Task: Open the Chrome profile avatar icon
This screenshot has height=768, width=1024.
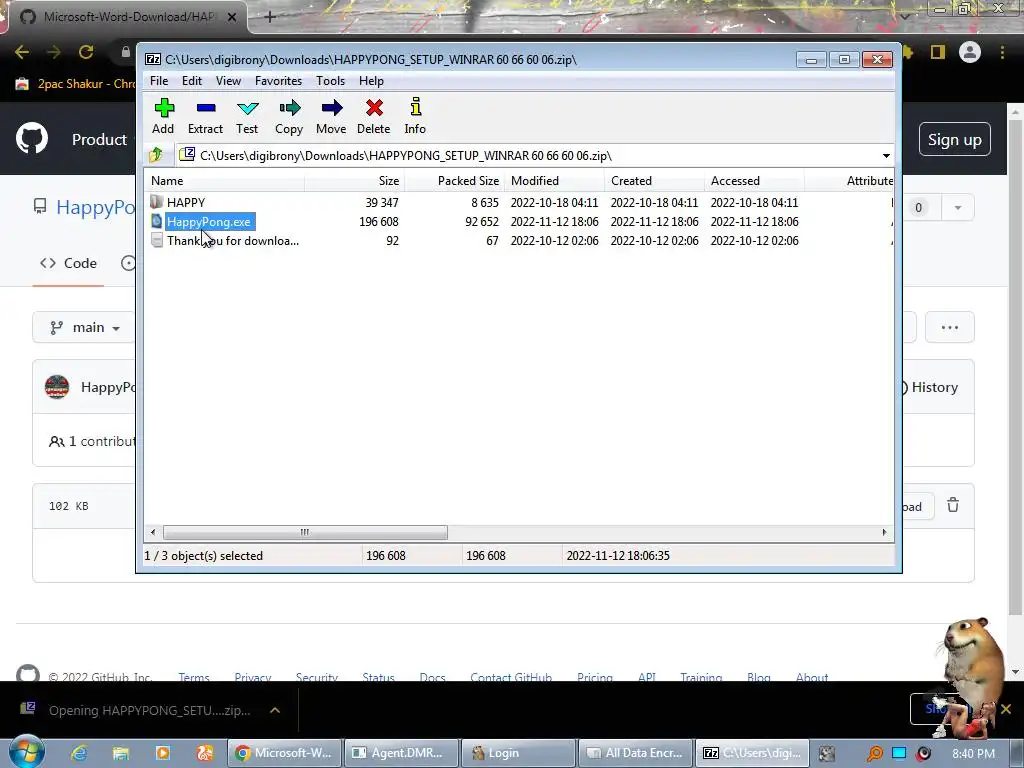Action: [x=970, y=52]
